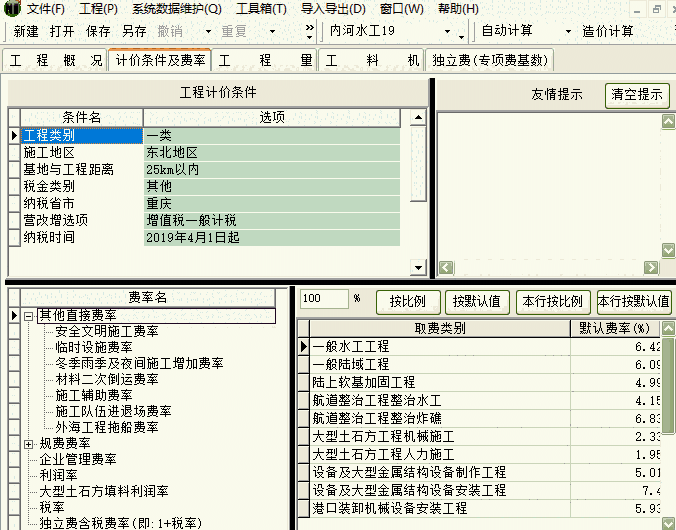Open the 窗口(W) menu

[x=402, y=9]
